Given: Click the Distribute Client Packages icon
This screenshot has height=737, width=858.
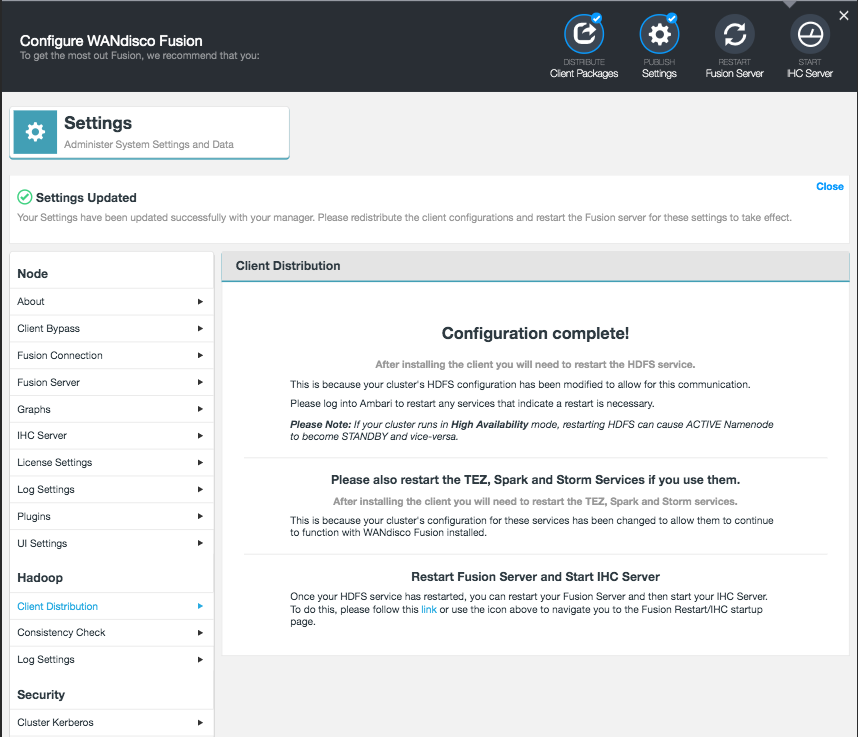Looking at the screenshot, I should tap(584, 34).
